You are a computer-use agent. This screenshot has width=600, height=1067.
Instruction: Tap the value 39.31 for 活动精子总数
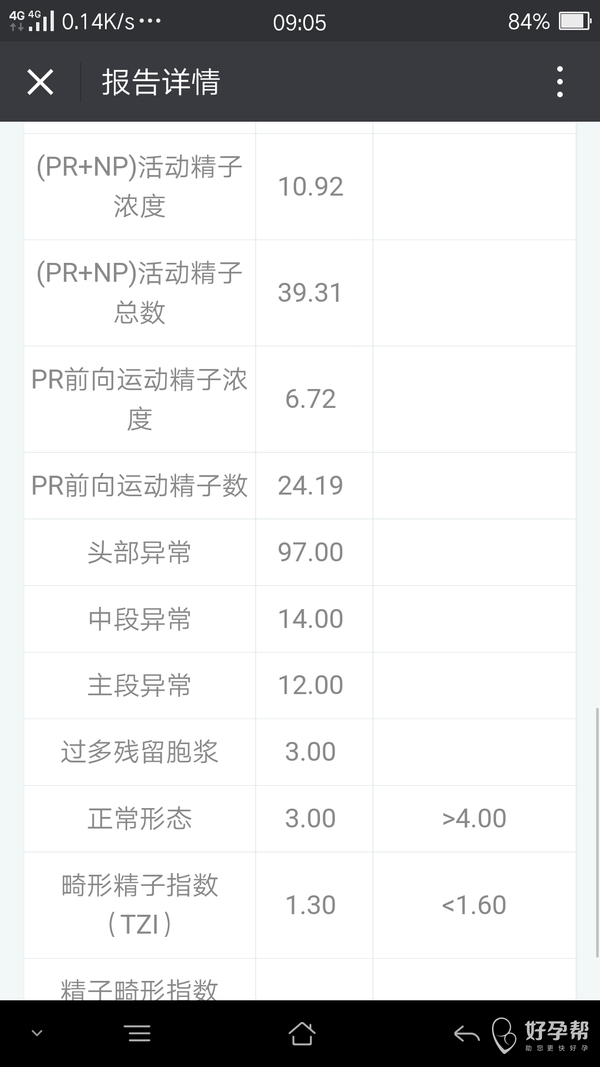(x=310, y=292)
